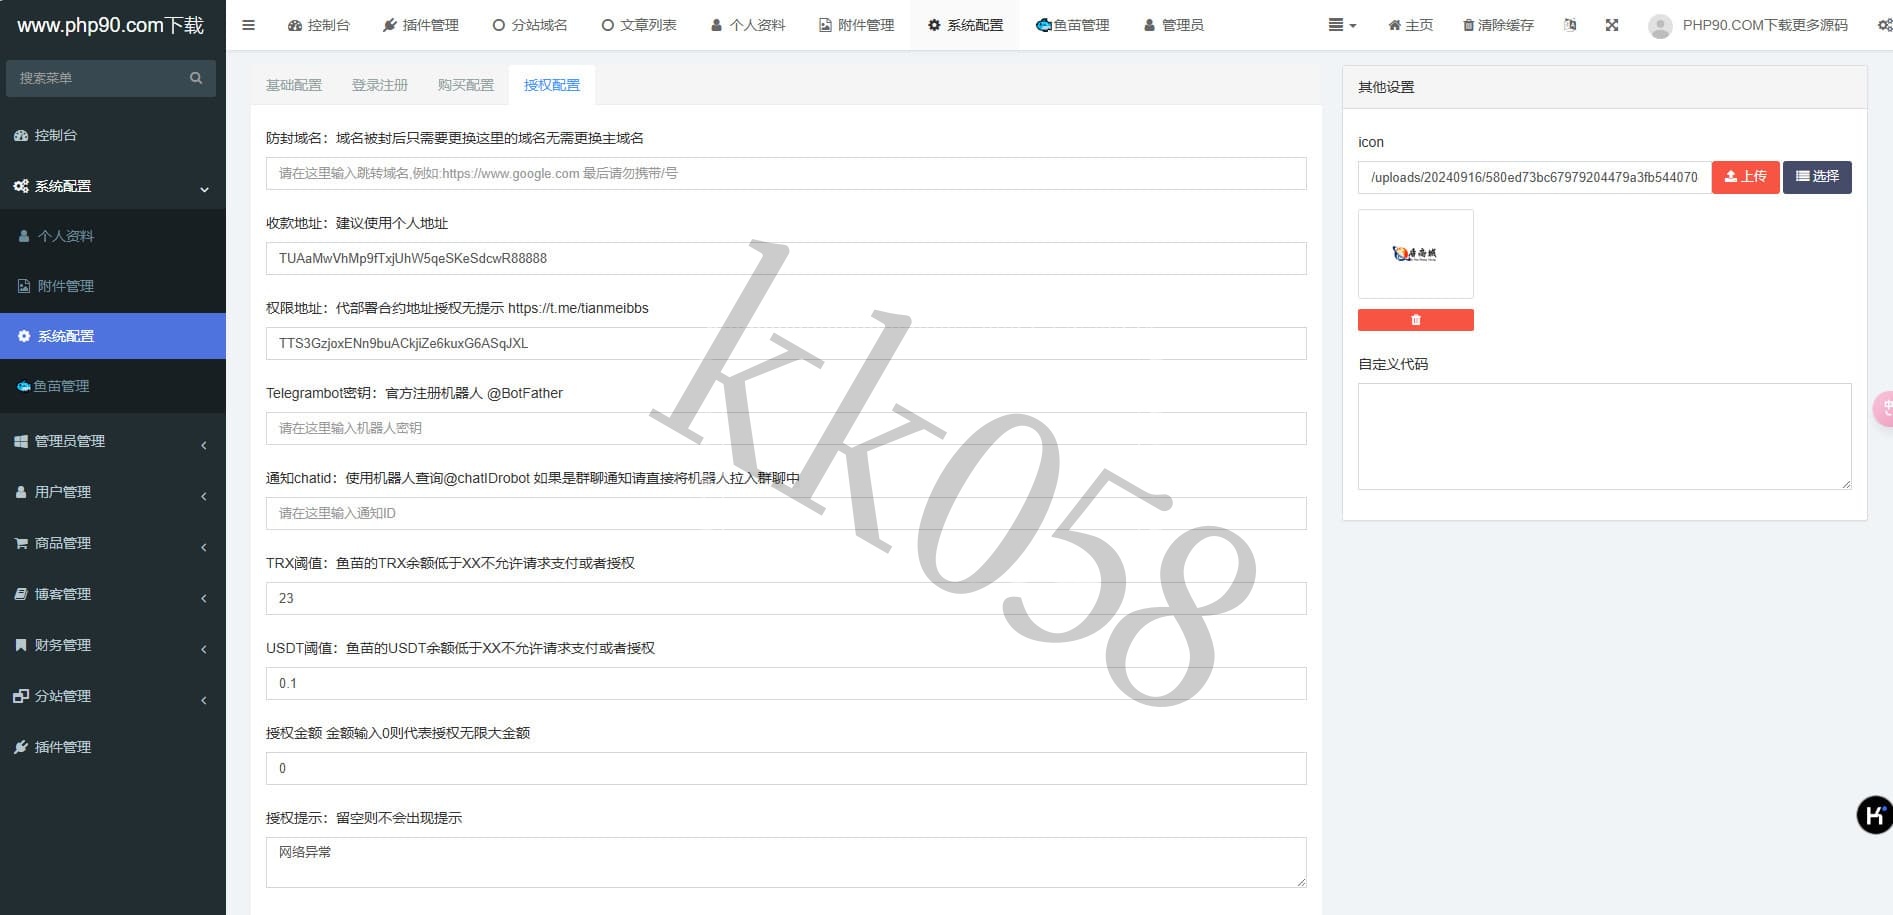The width and height of the screenshot is (1893, 915).
Task: Click the search magnifier icon in sidebar
Action: [x=196, y=78]
